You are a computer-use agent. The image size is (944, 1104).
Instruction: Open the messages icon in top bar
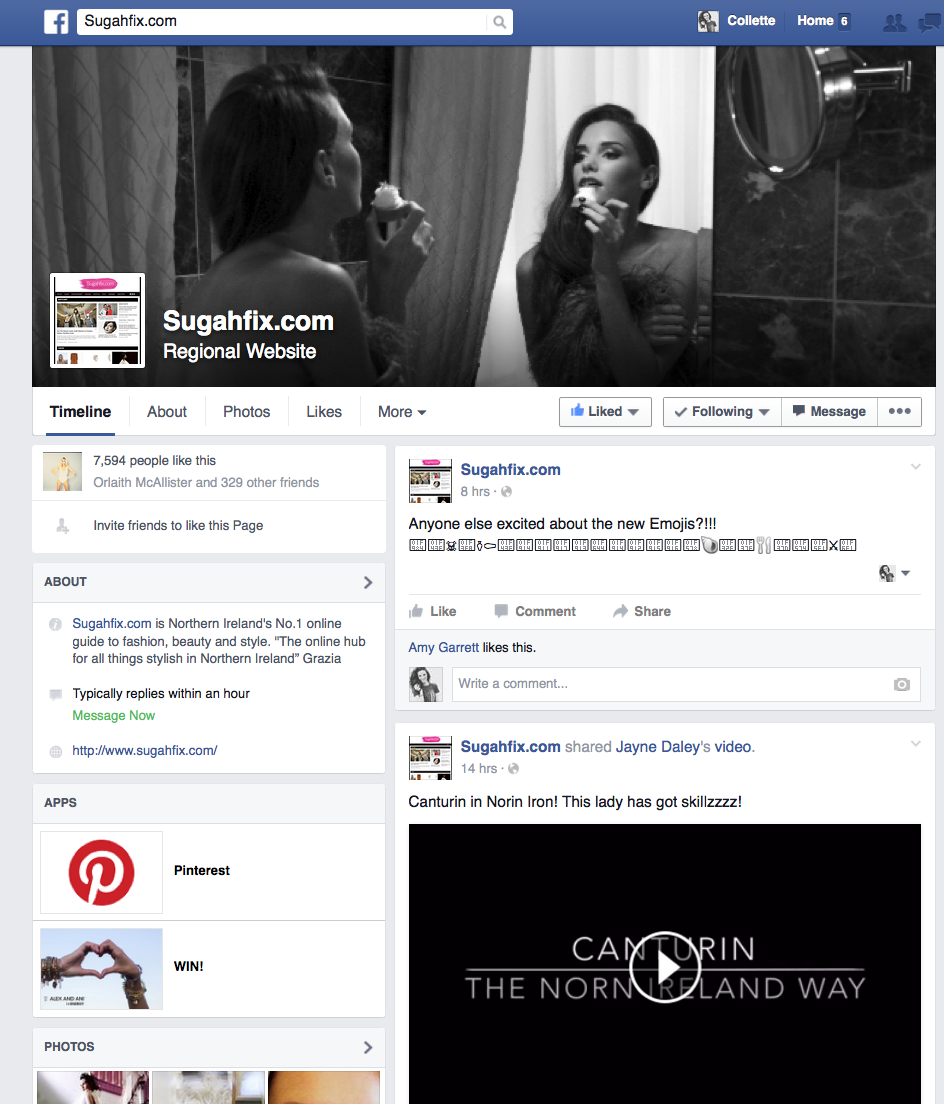(x=931, y=23)
